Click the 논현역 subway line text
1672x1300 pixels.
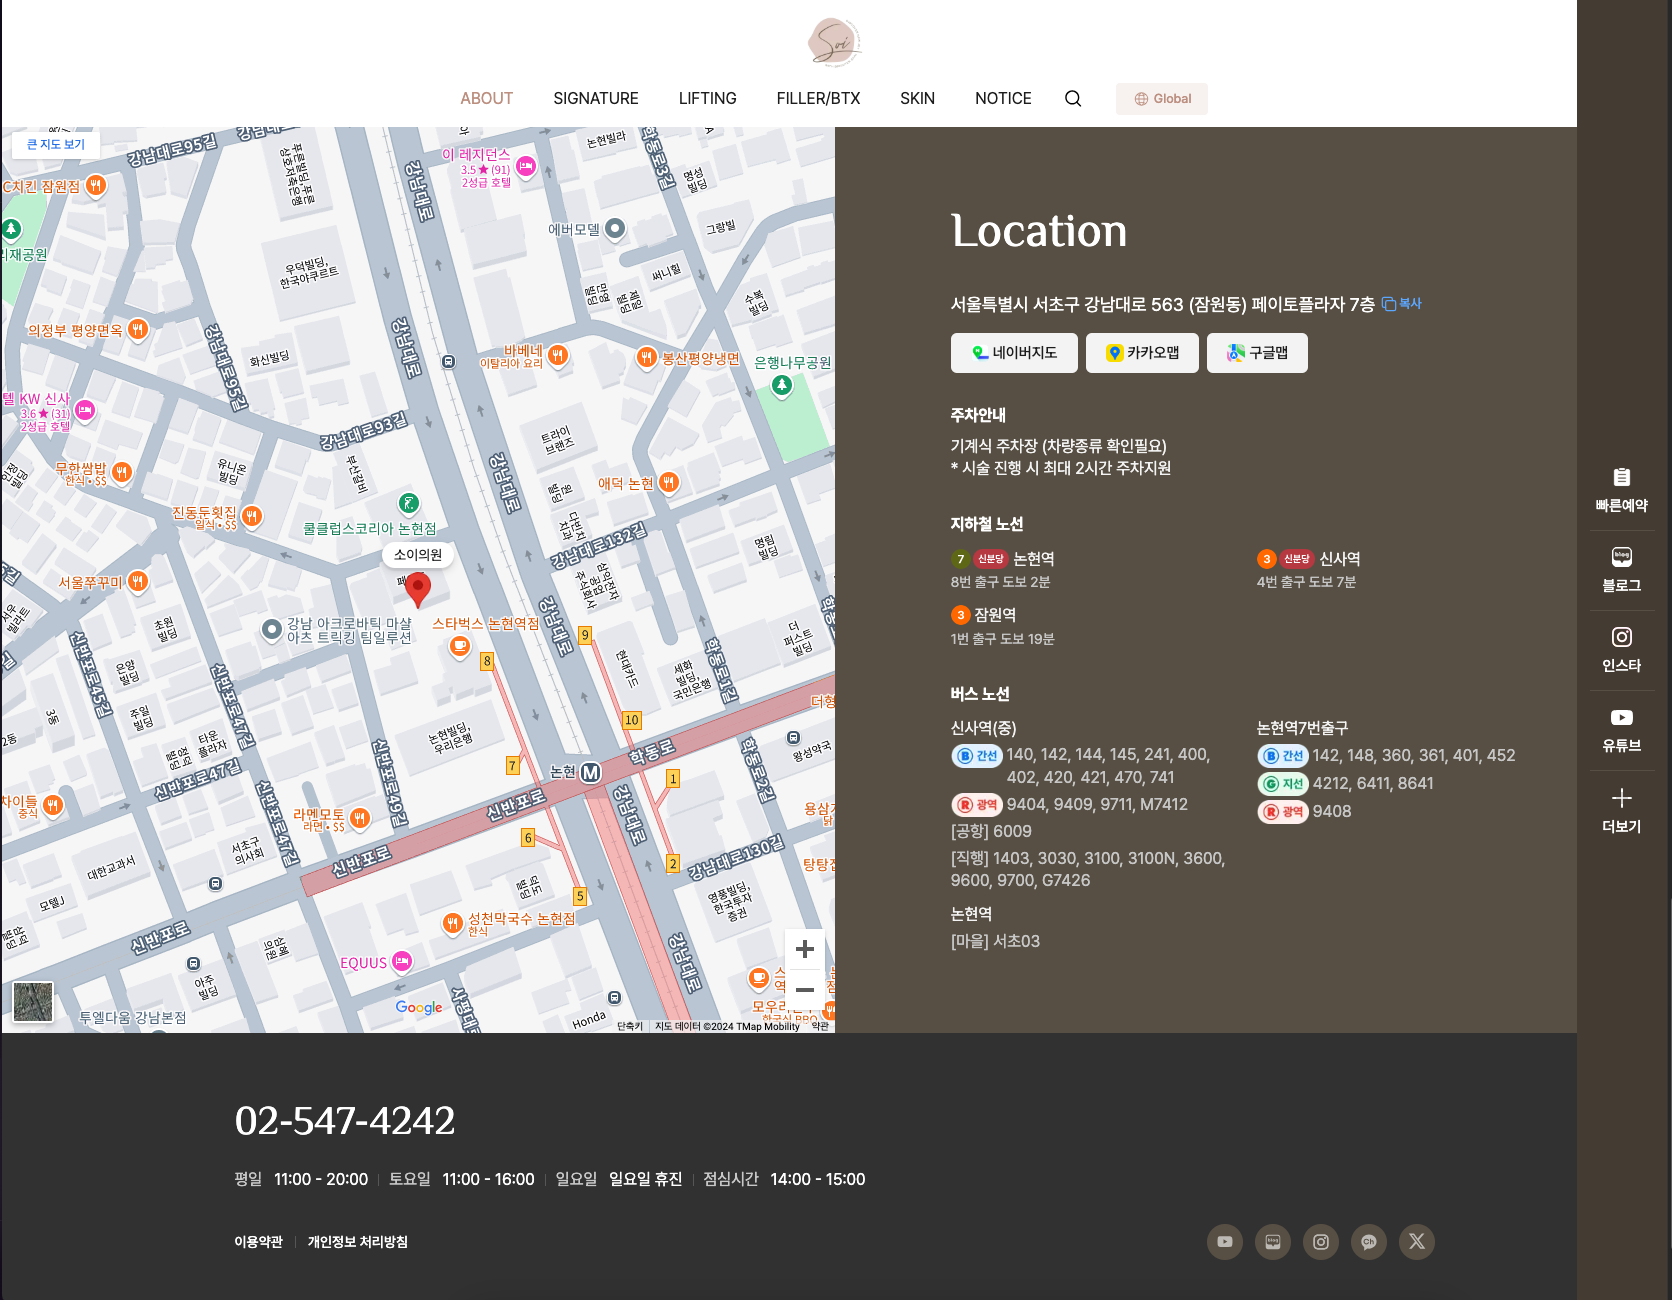[x=1034, y=559]
